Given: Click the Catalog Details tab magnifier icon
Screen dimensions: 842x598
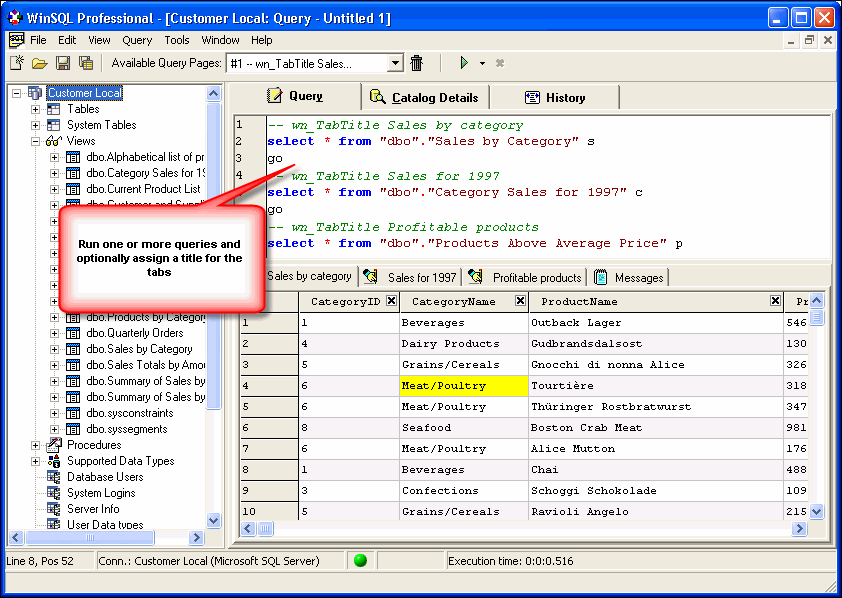Looking at the screenshot, I should point(378,97).
